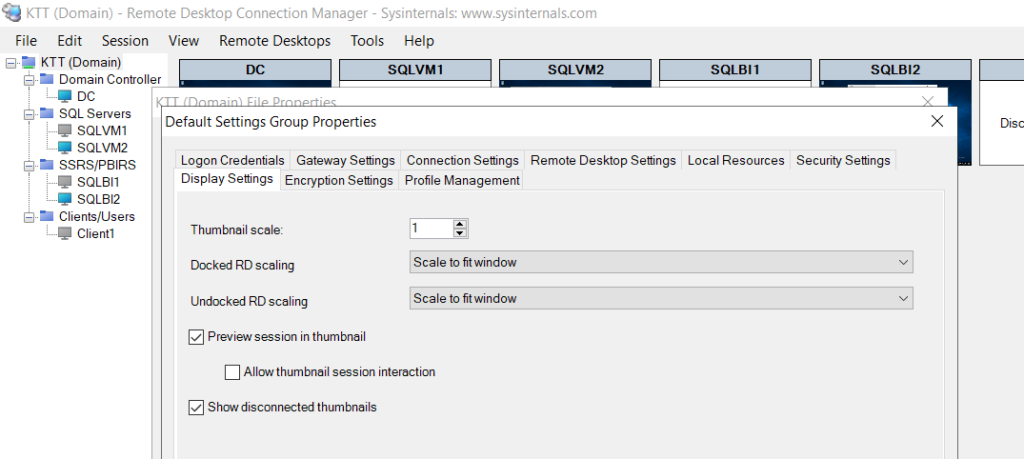Click the Client1 monitor icon
The width and height of the screenshot is (1024, 459).
tap(65, 233)
